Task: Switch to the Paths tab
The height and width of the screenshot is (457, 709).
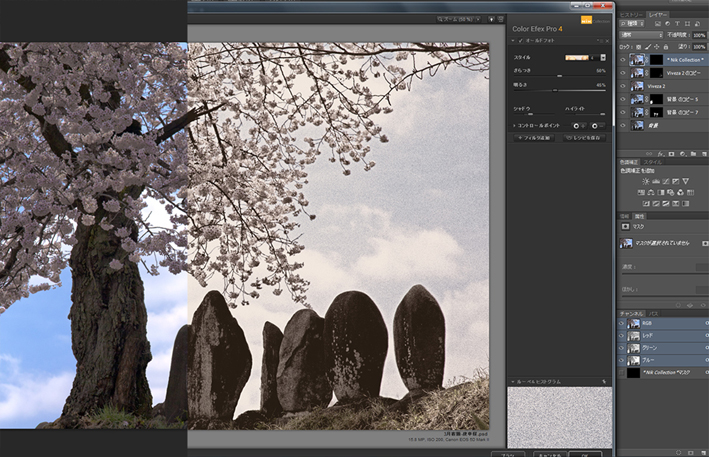Action: click(x=651, y=313)
